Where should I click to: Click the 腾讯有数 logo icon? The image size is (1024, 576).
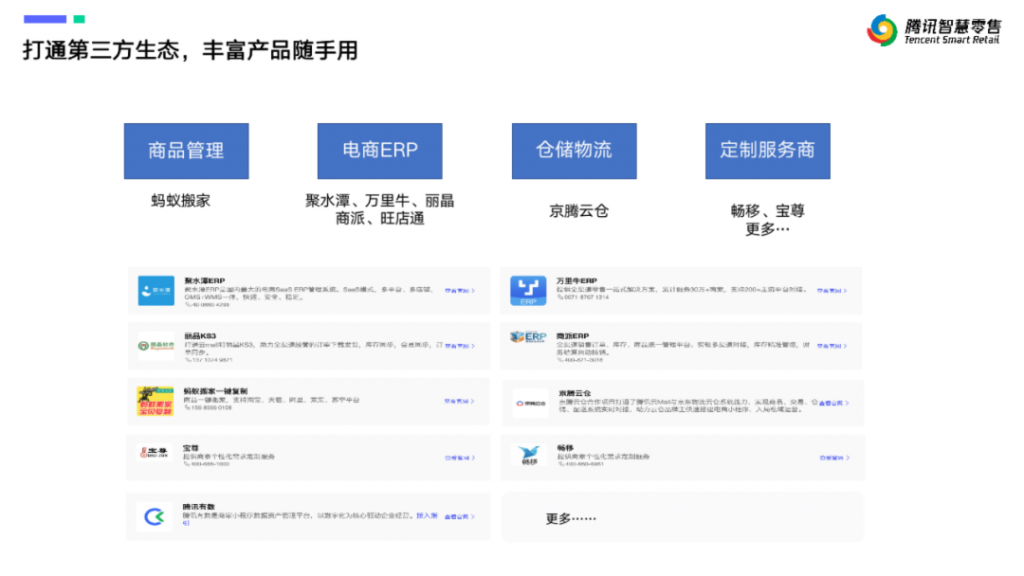pos(154,517)
